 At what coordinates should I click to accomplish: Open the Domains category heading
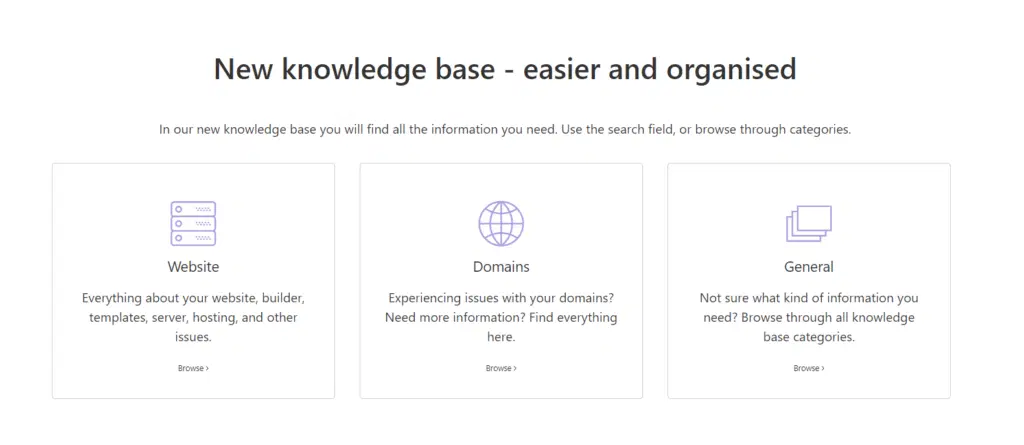(501, 267)
